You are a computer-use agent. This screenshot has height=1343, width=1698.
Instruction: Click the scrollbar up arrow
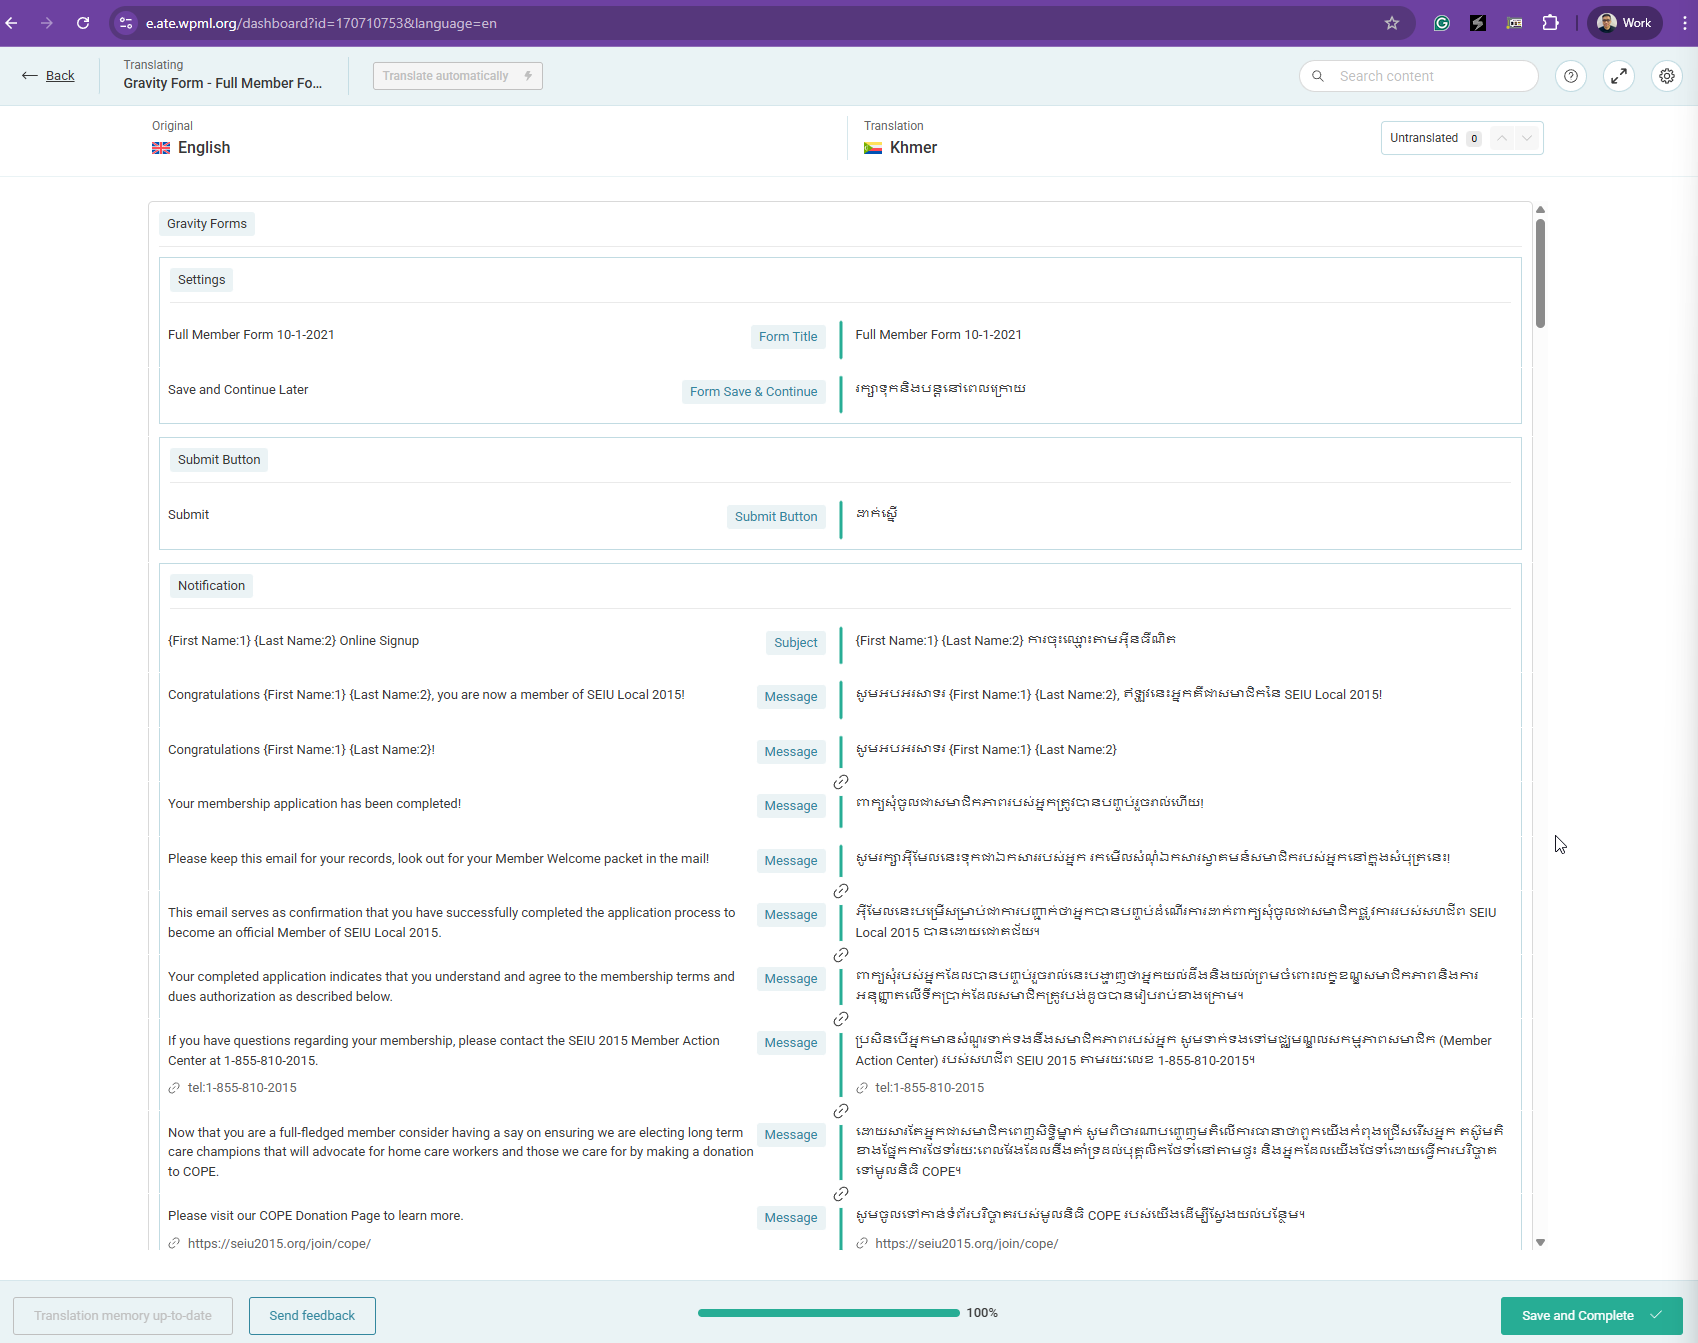(x=1541, y=210)
